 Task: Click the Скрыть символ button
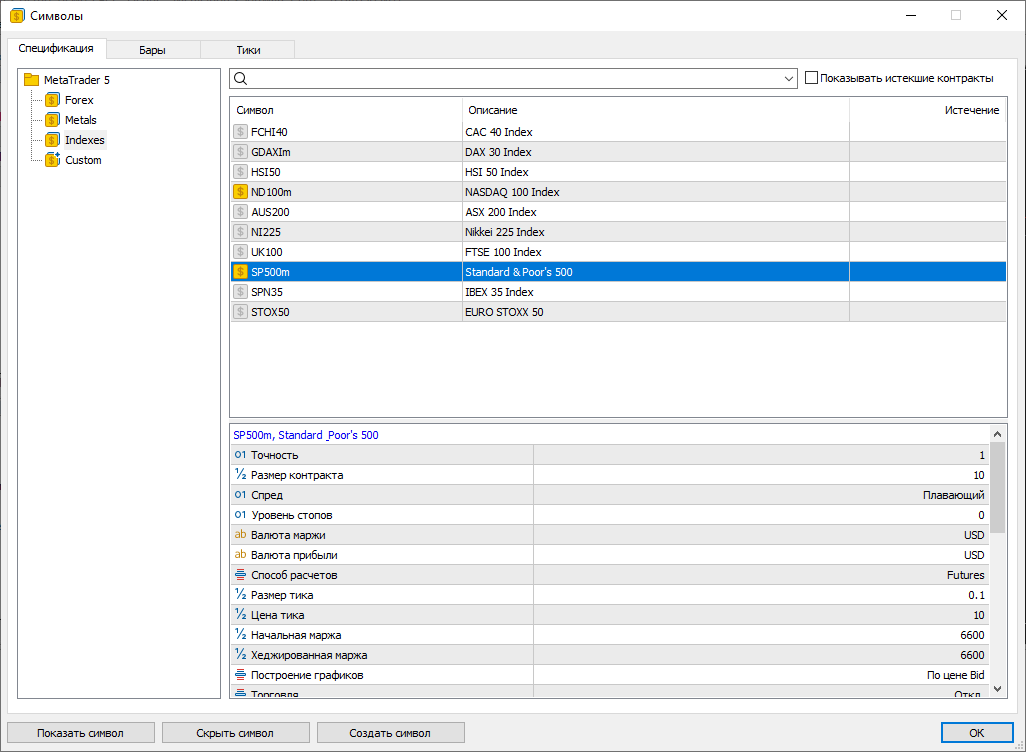[x=236, y=733]
